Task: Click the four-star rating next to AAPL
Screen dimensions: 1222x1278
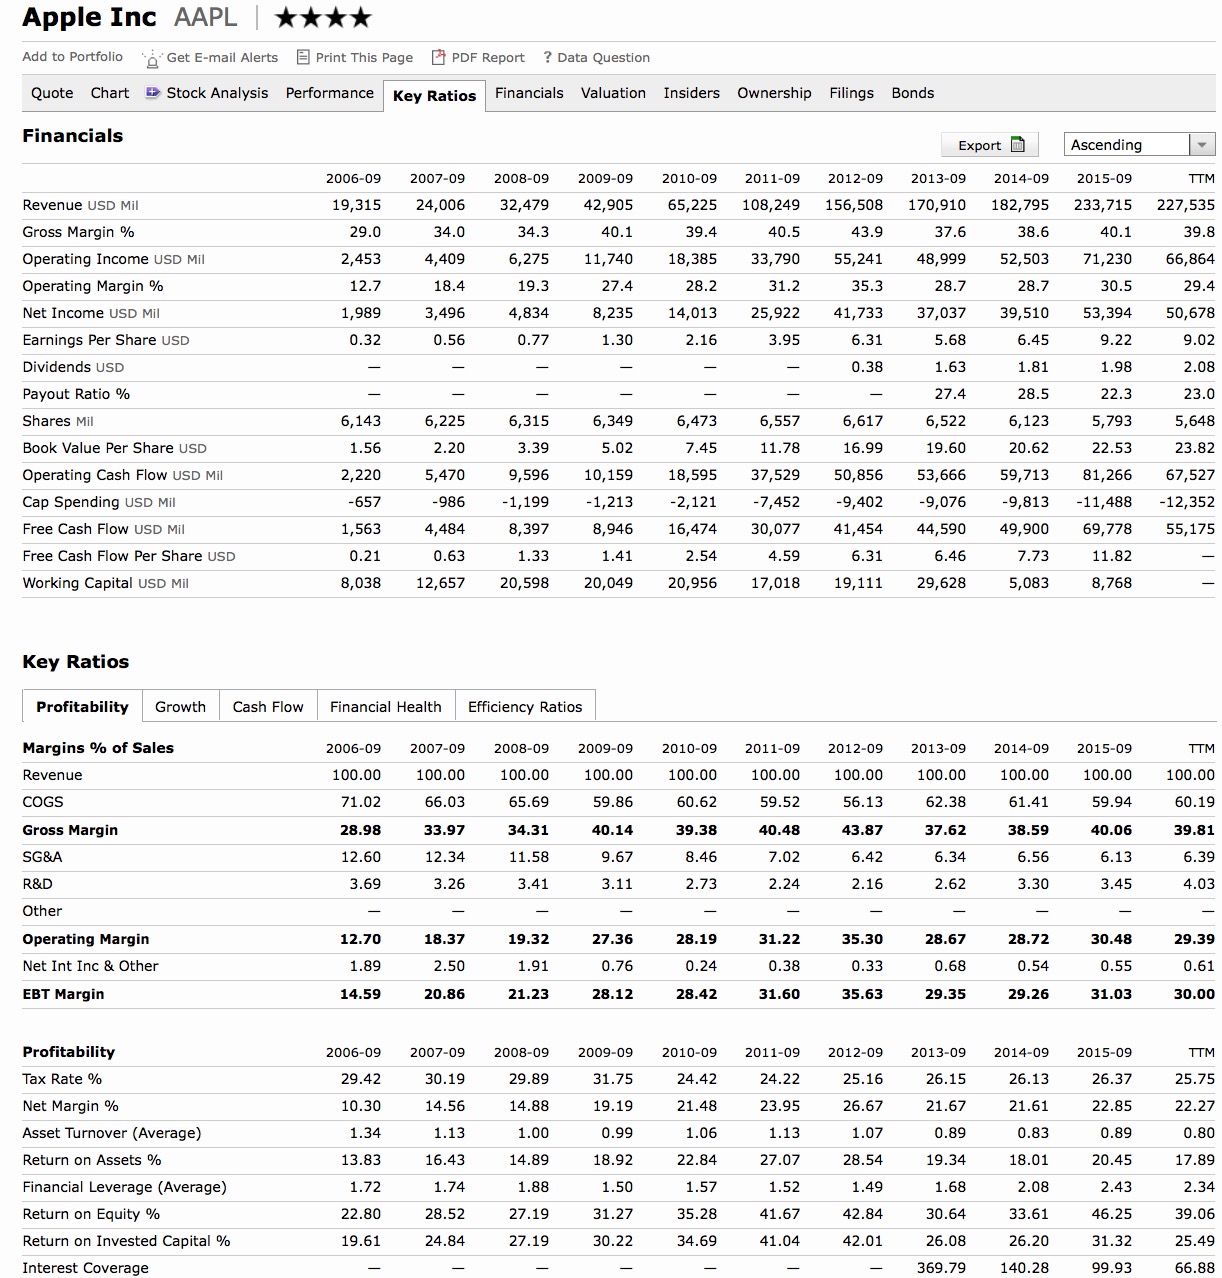Action: tap(323, 17)
